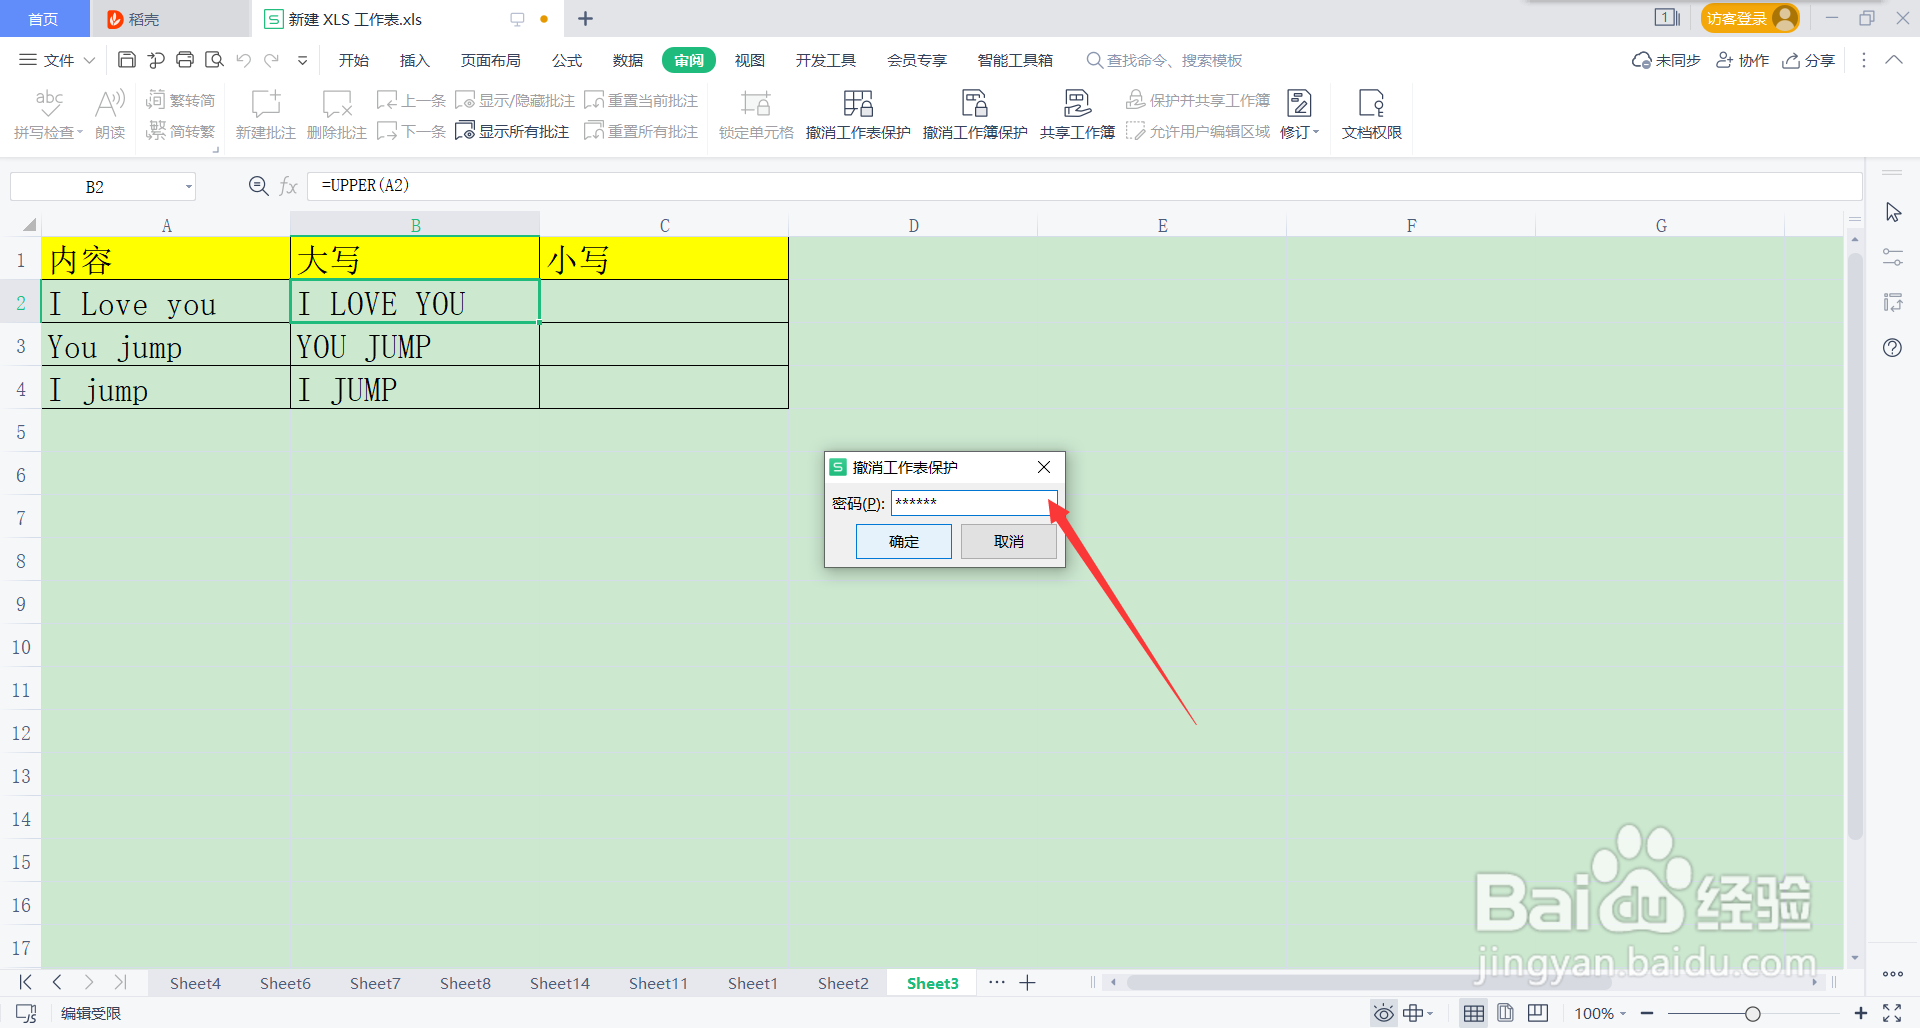Open the zoom percentage dropdown

coord(1600,1012)
